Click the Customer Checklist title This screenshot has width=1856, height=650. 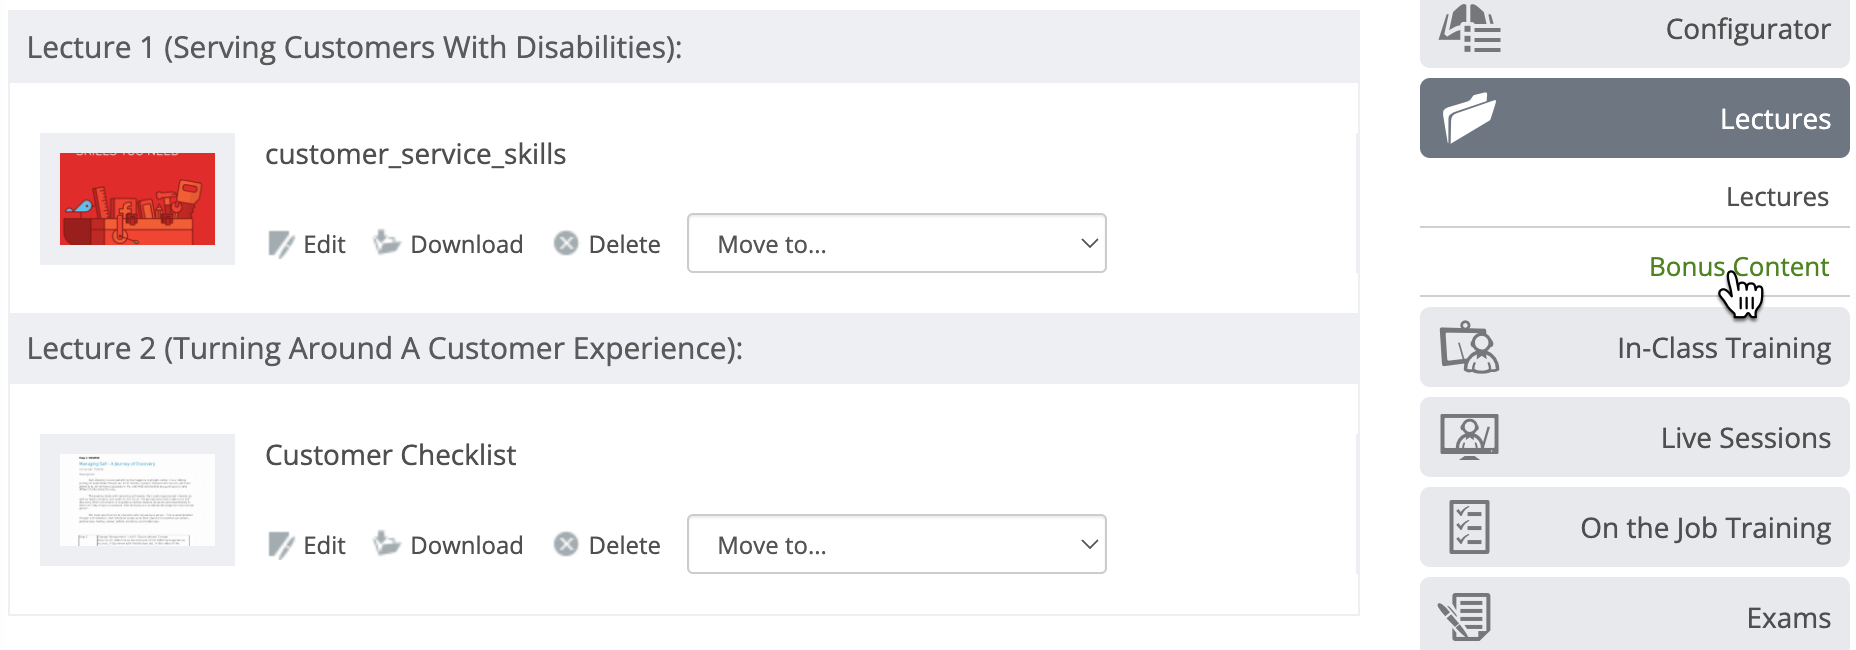point(390,455)
